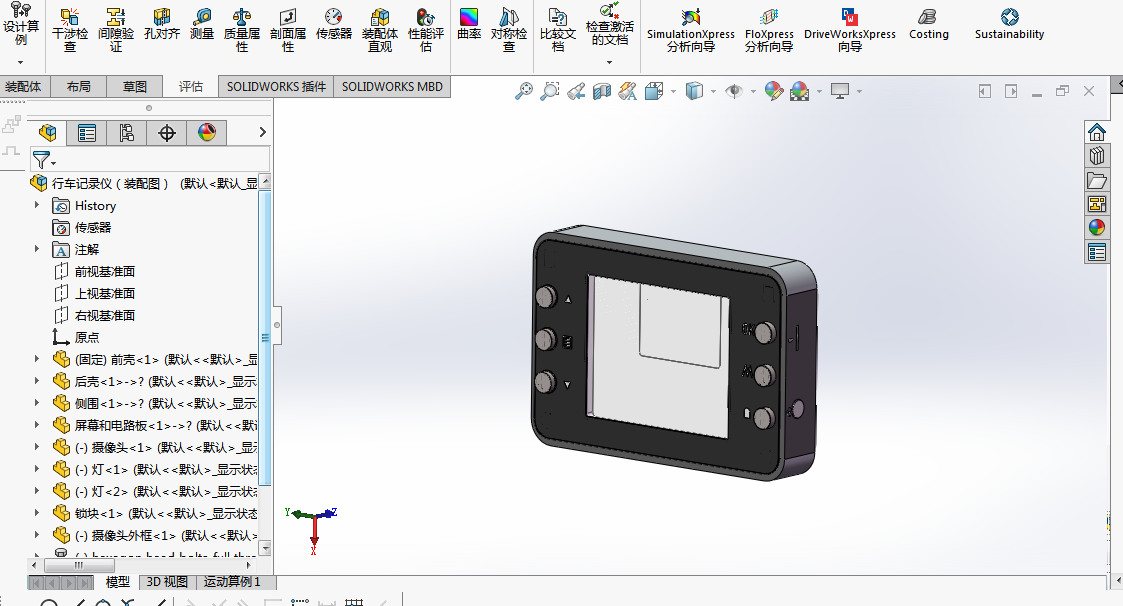Switch to PropertyManager tab

pos(87,133)
